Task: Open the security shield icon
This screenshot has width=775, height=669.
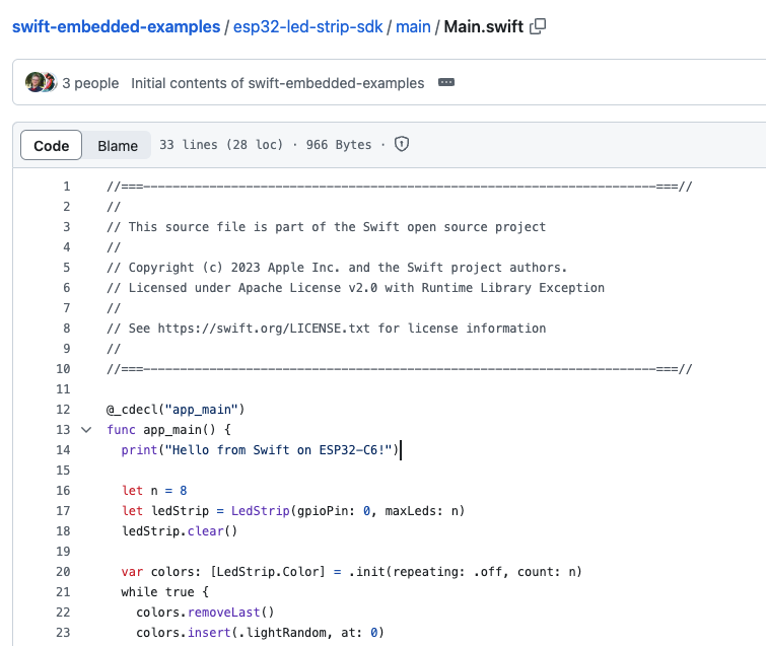Action: click(x=402, y=144)
